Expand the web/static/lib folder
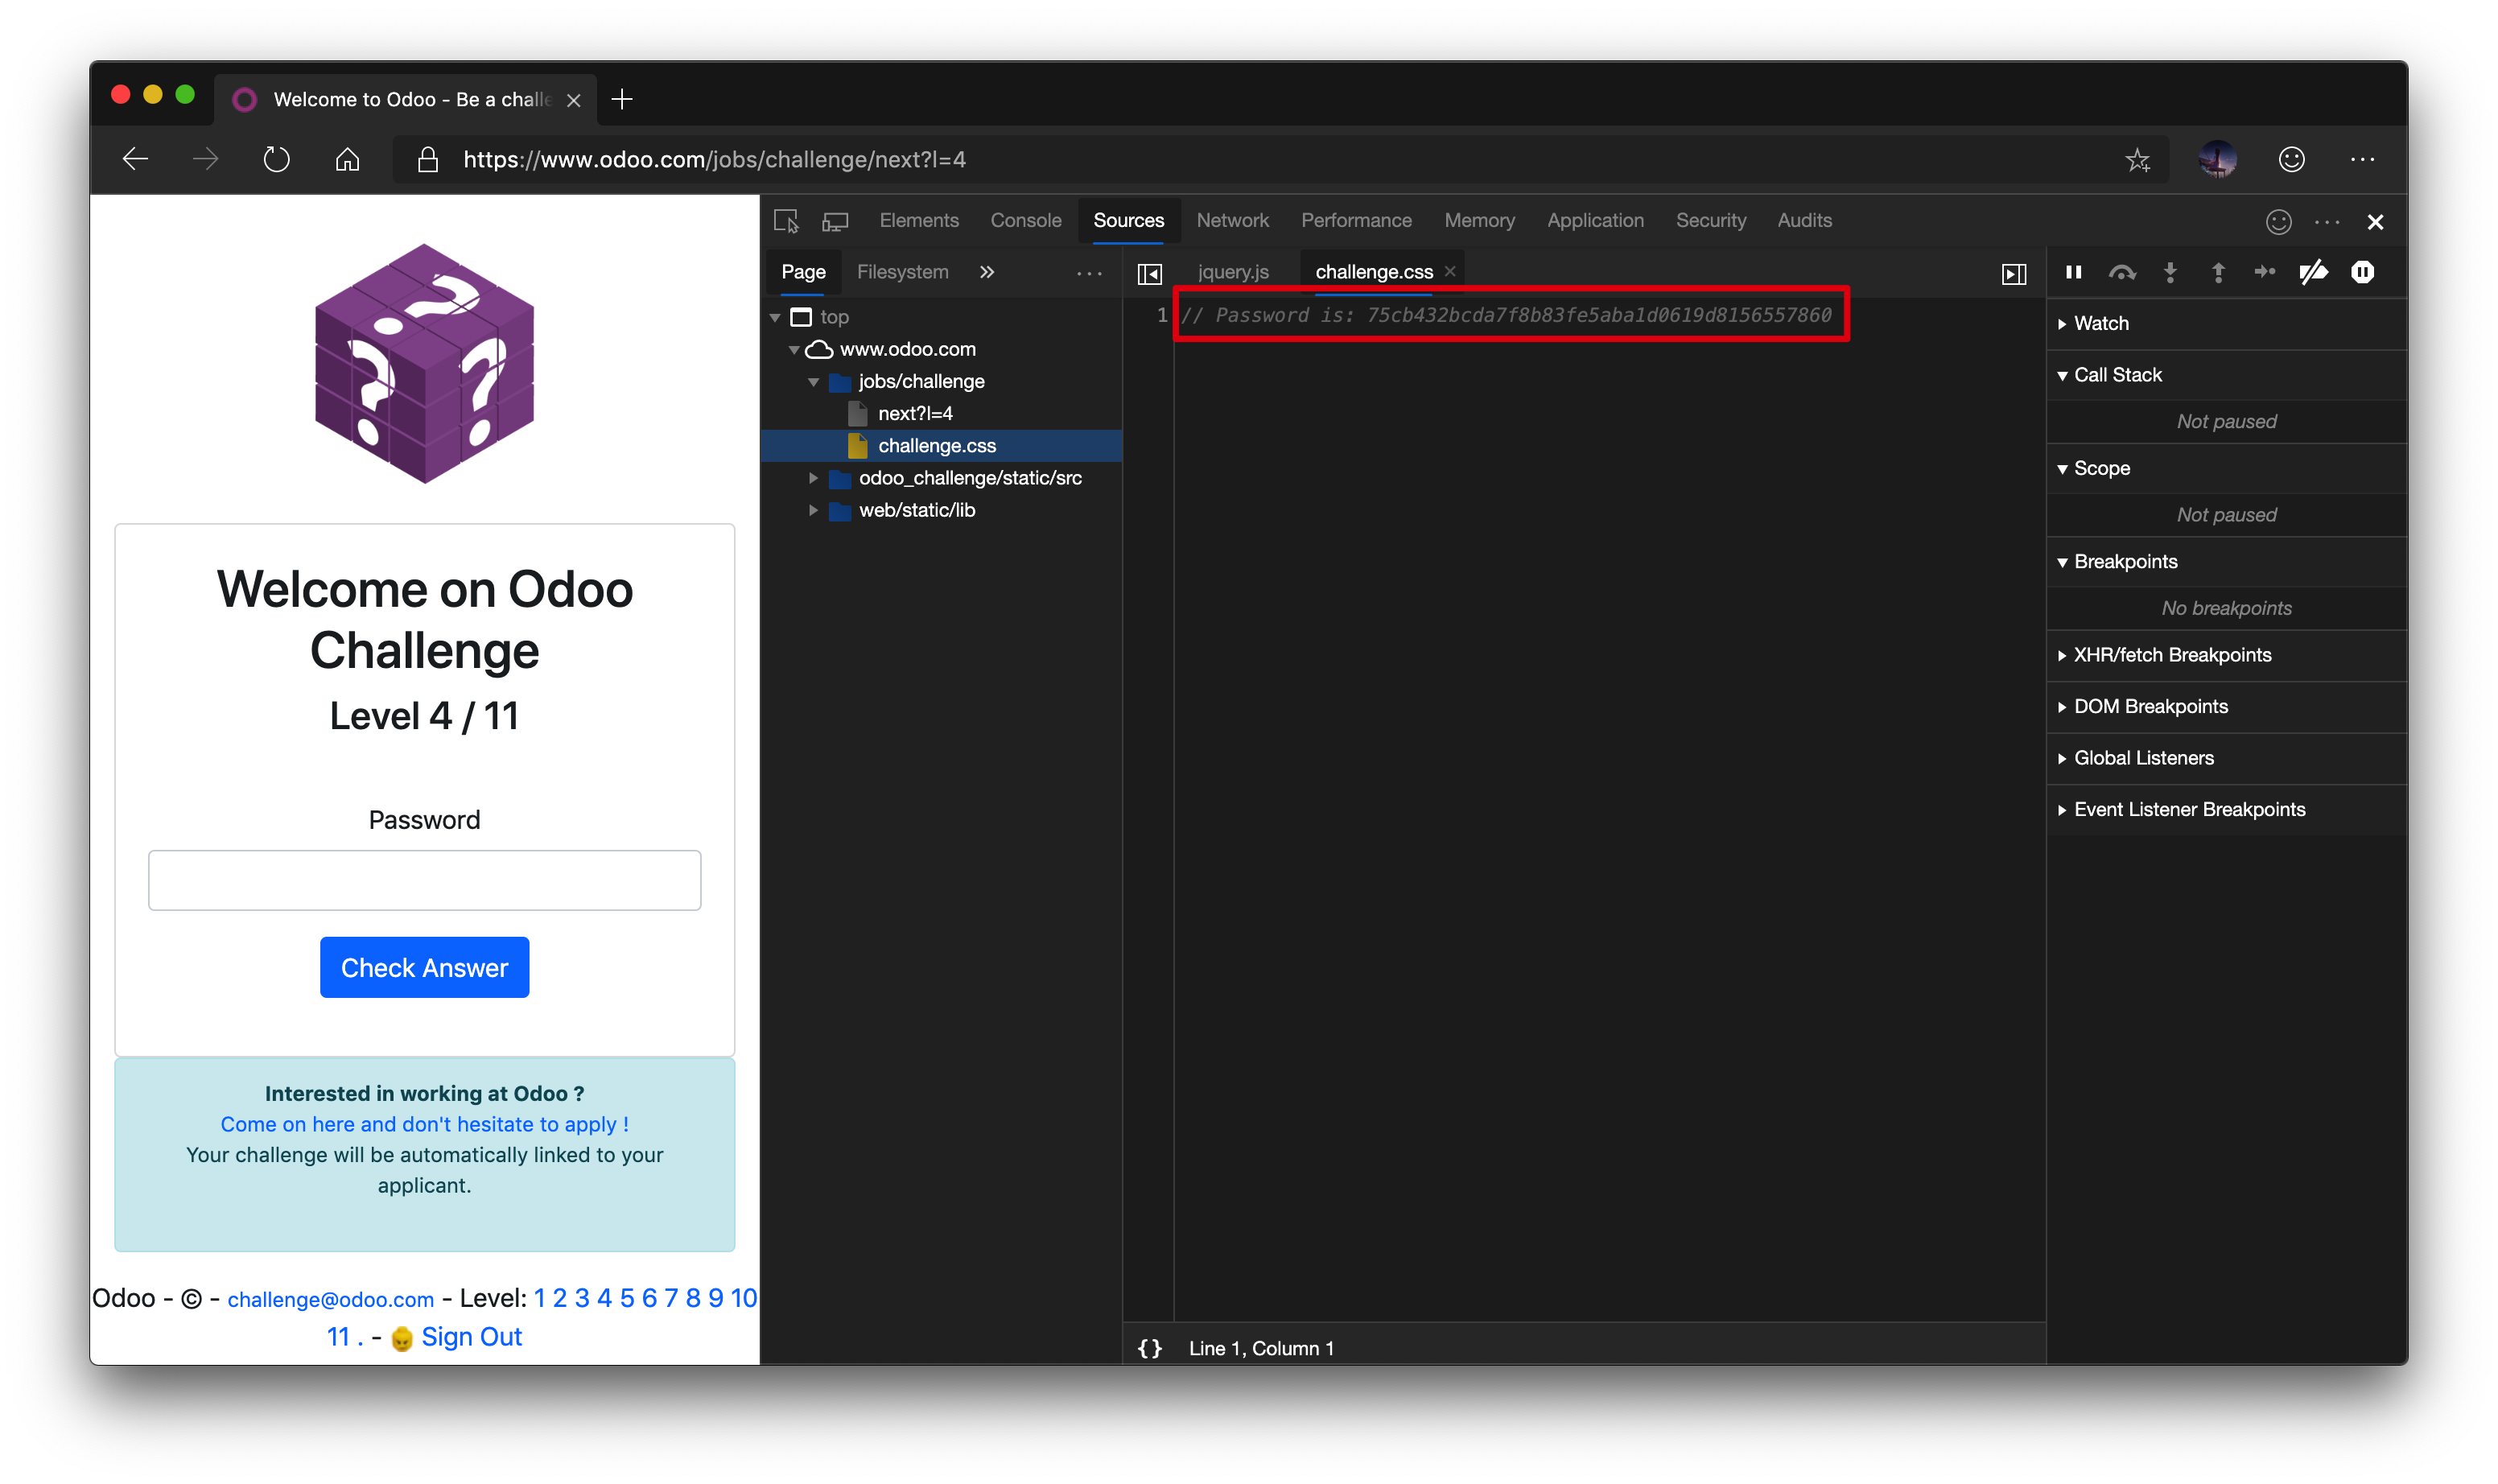This screenshot has width=2498, height=1484. 813,510
